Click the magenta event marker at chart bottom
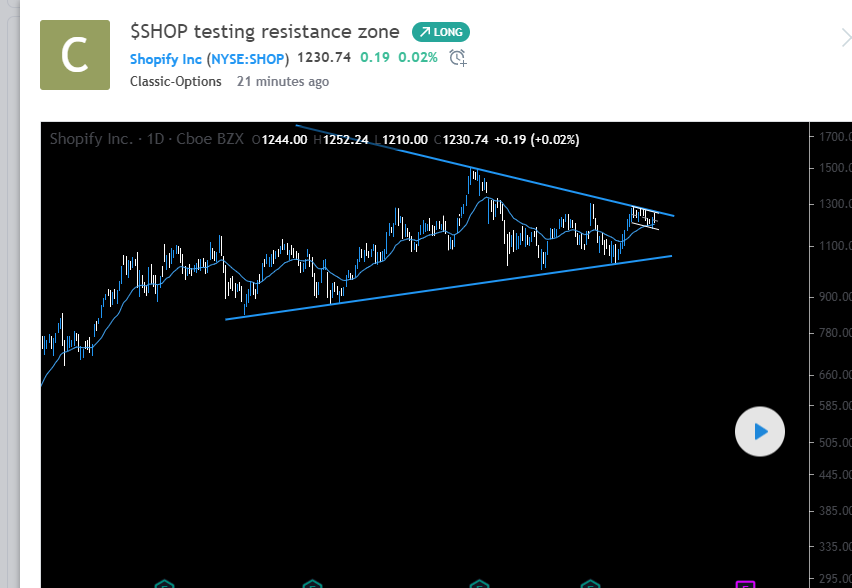The width and height of the screenshot is (852, 588). 745,584
